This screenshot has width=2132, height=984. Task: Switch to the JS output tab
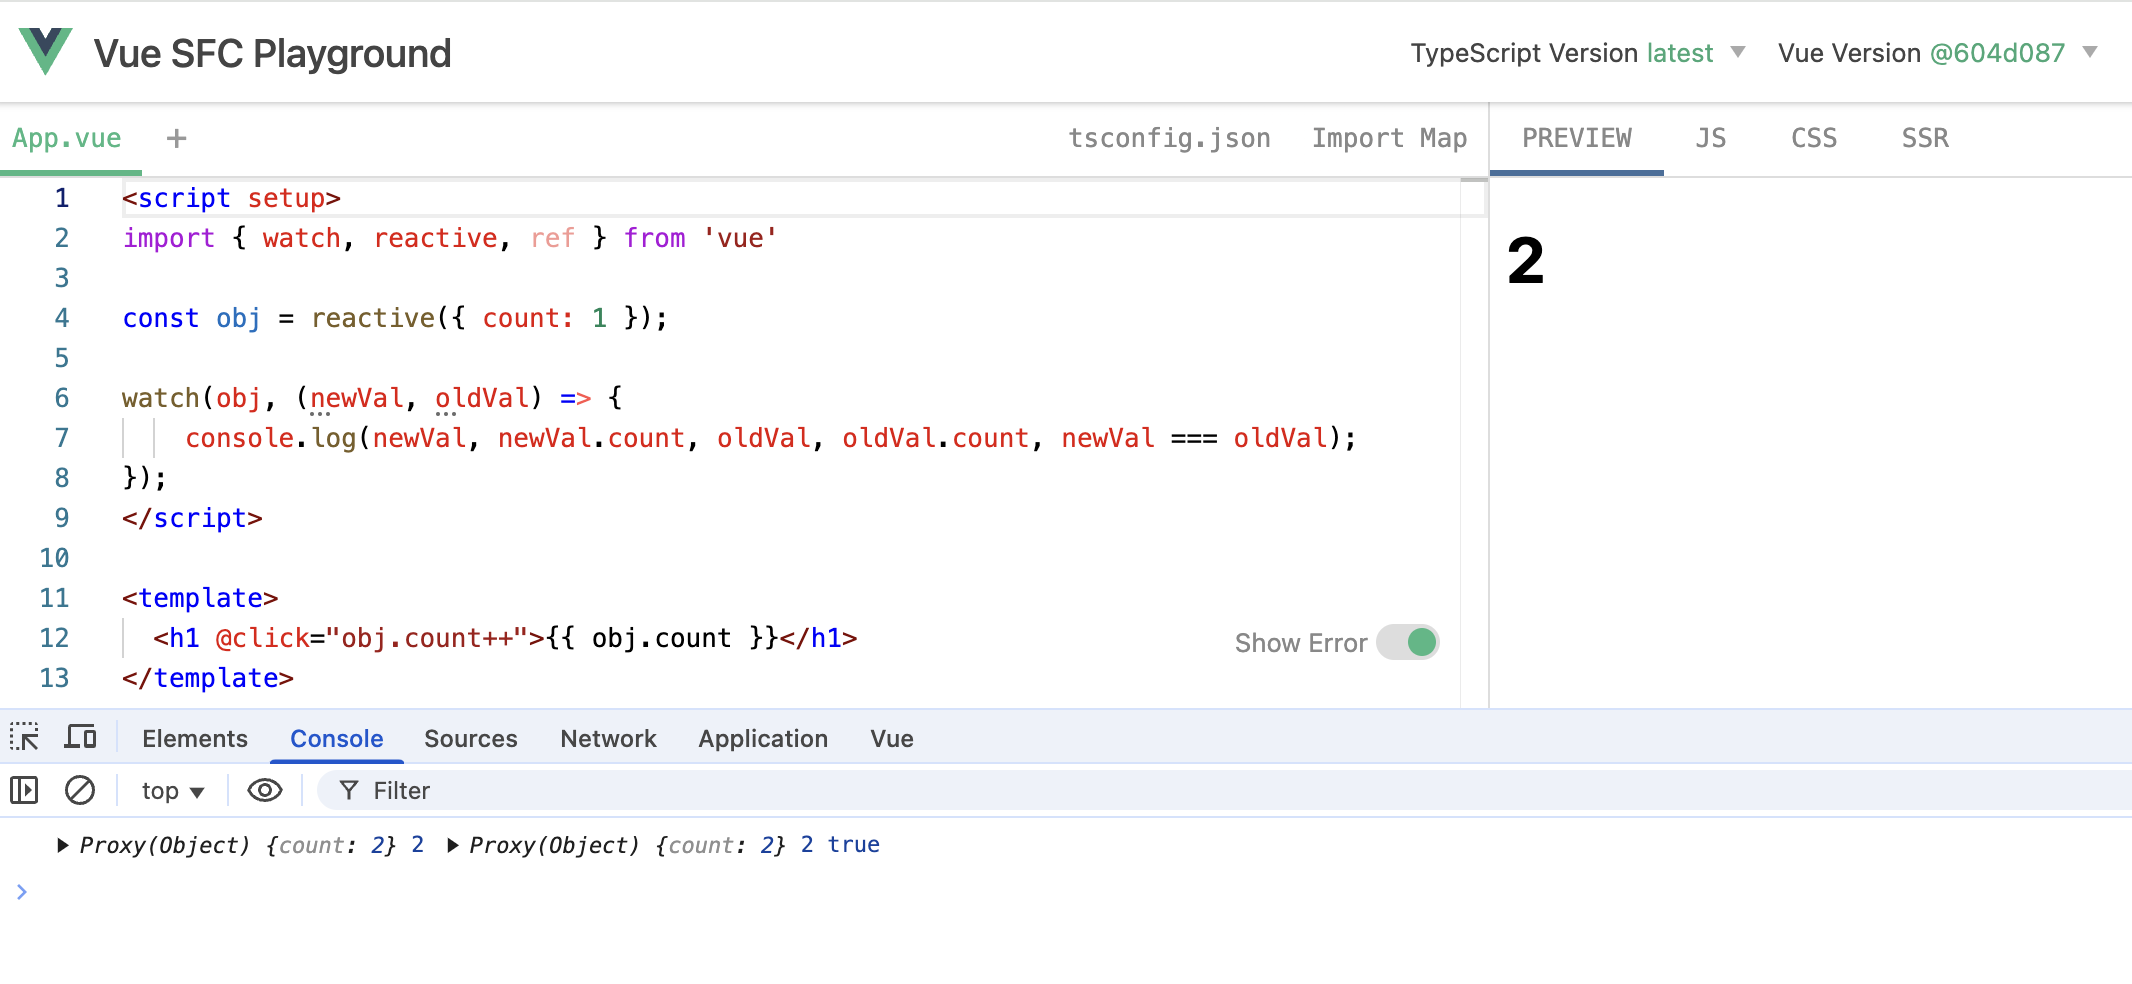(1710, 139)
